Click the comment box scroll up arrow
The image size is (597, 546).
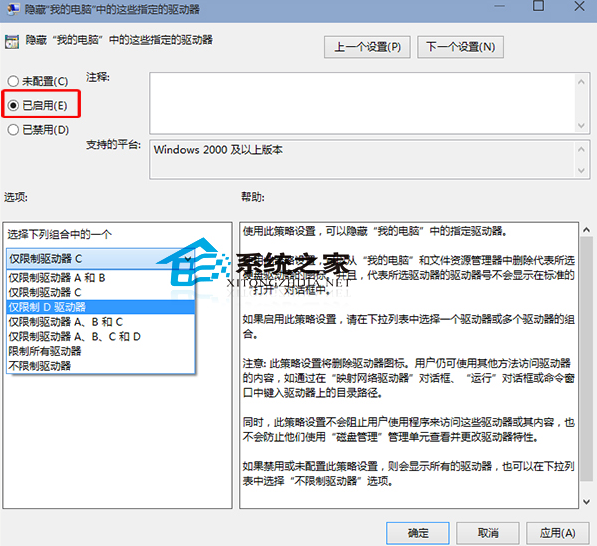(x=581, y=82)
